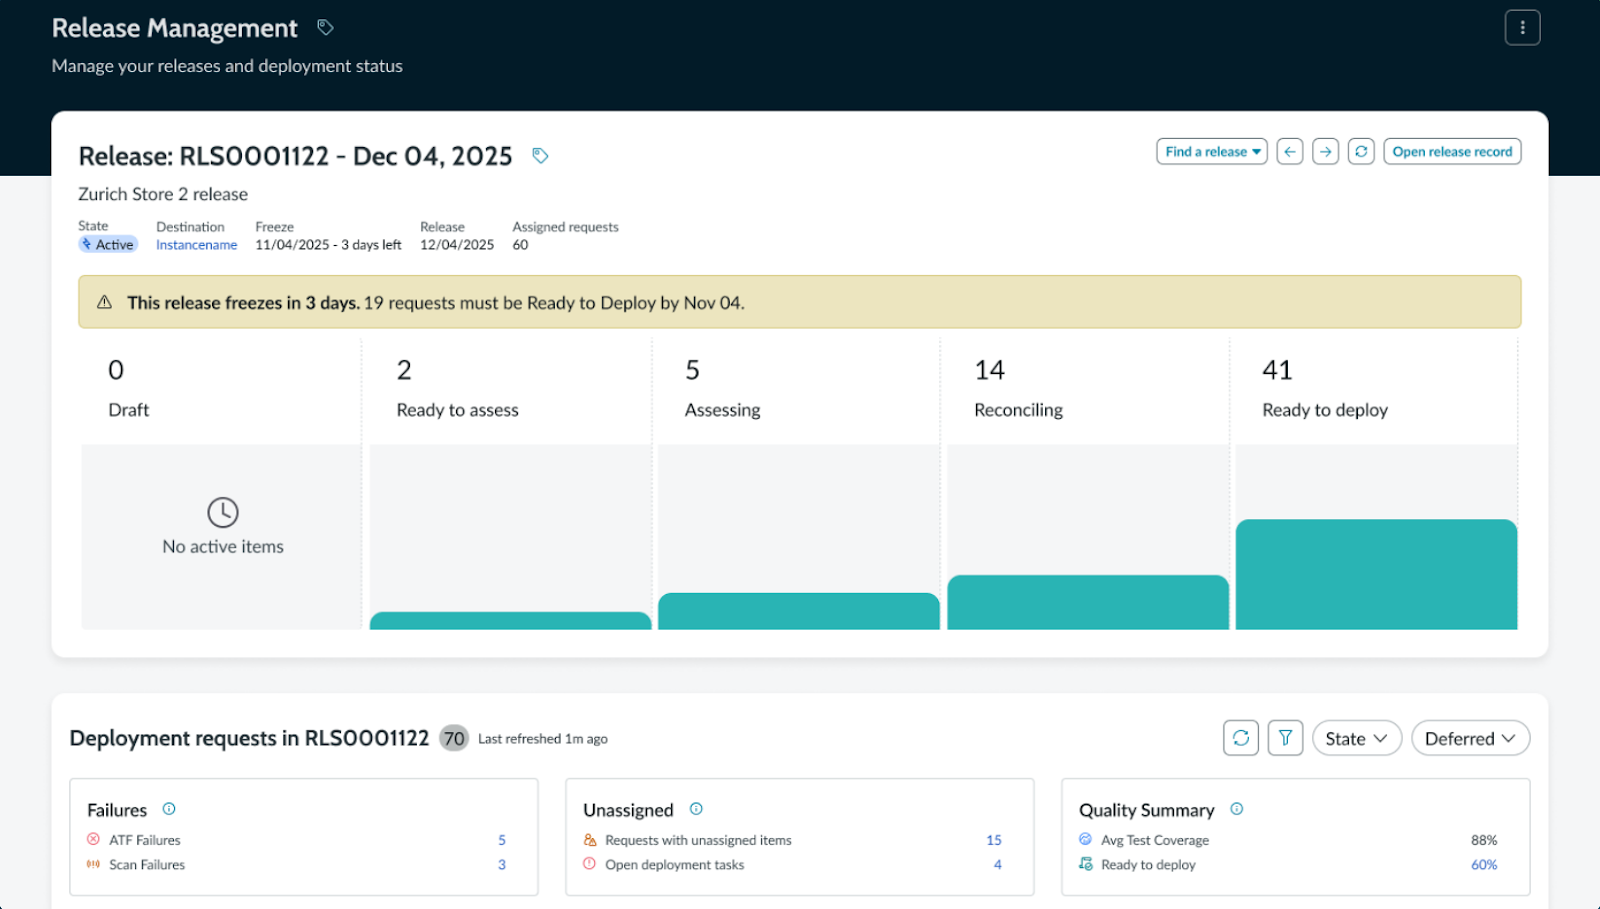Click the unassigned items count of 15
1600x909 pixels.
[993, 840]
